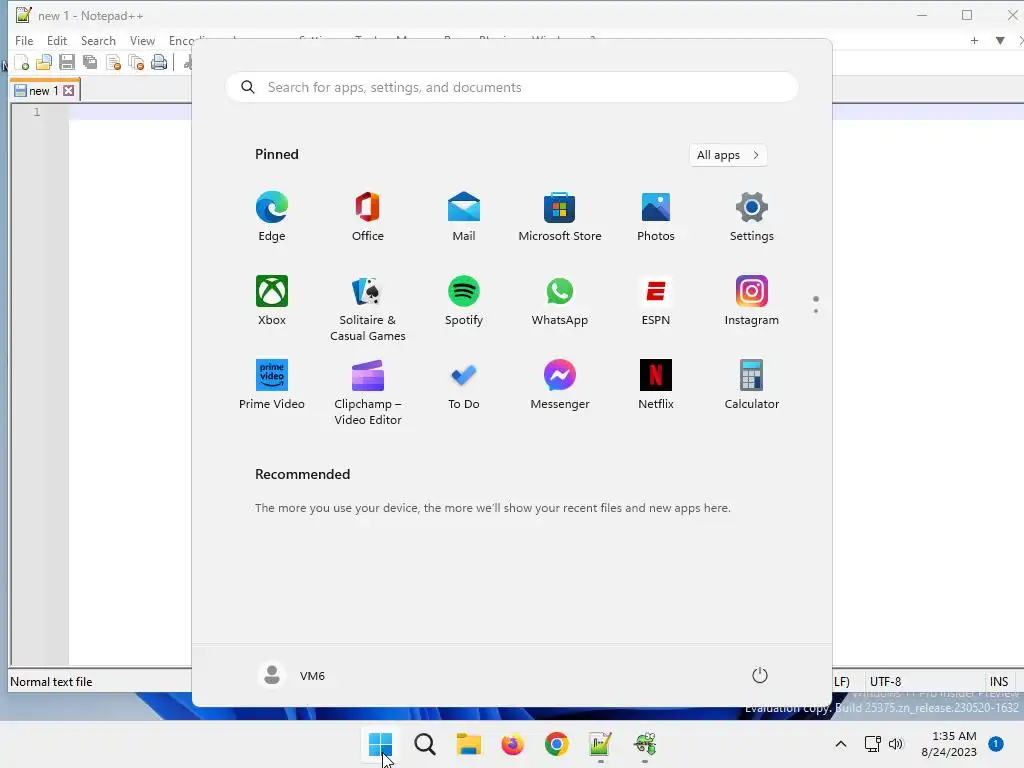Open the Calculator app
The width and height of the screenshot is (1024, 768).
(752, 385)
